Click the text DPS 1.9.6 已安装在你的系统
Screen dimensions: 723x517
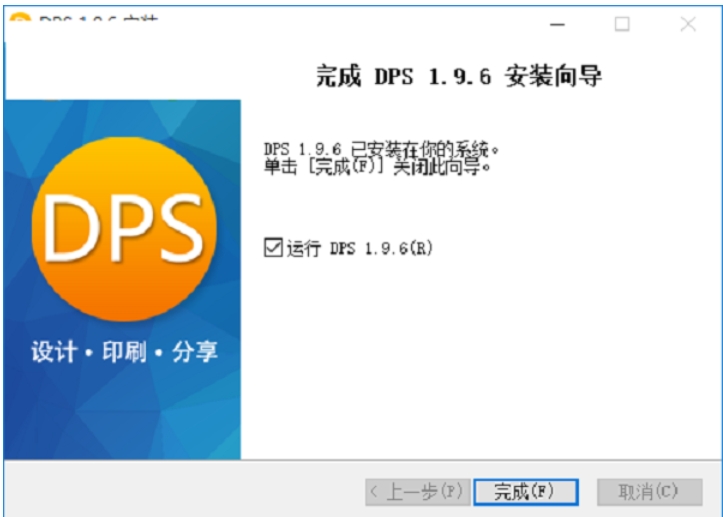381,149
